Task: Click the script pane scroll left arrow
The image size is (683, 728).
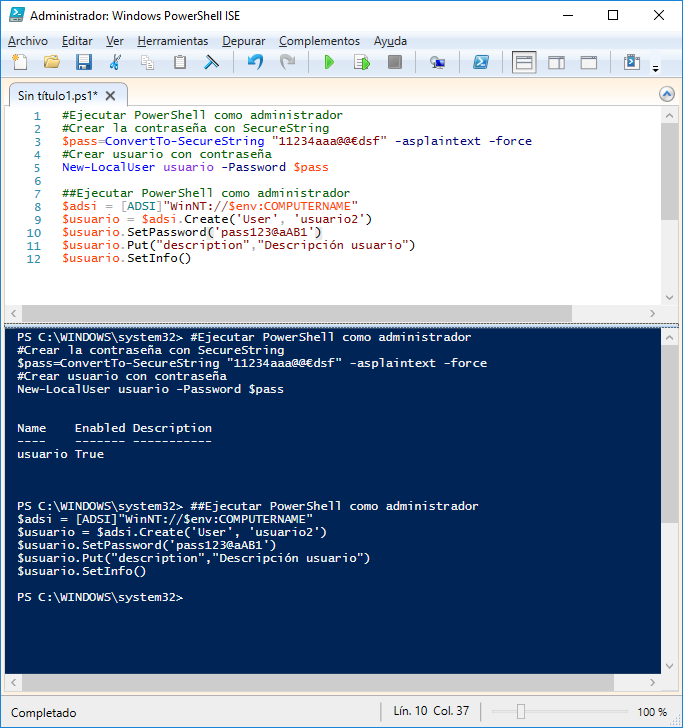Action: (x=13, y=313)
